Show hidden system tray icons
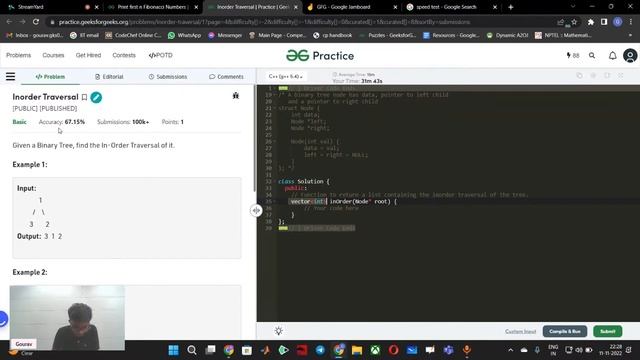 pyautogui.click(x=510, y=350)
